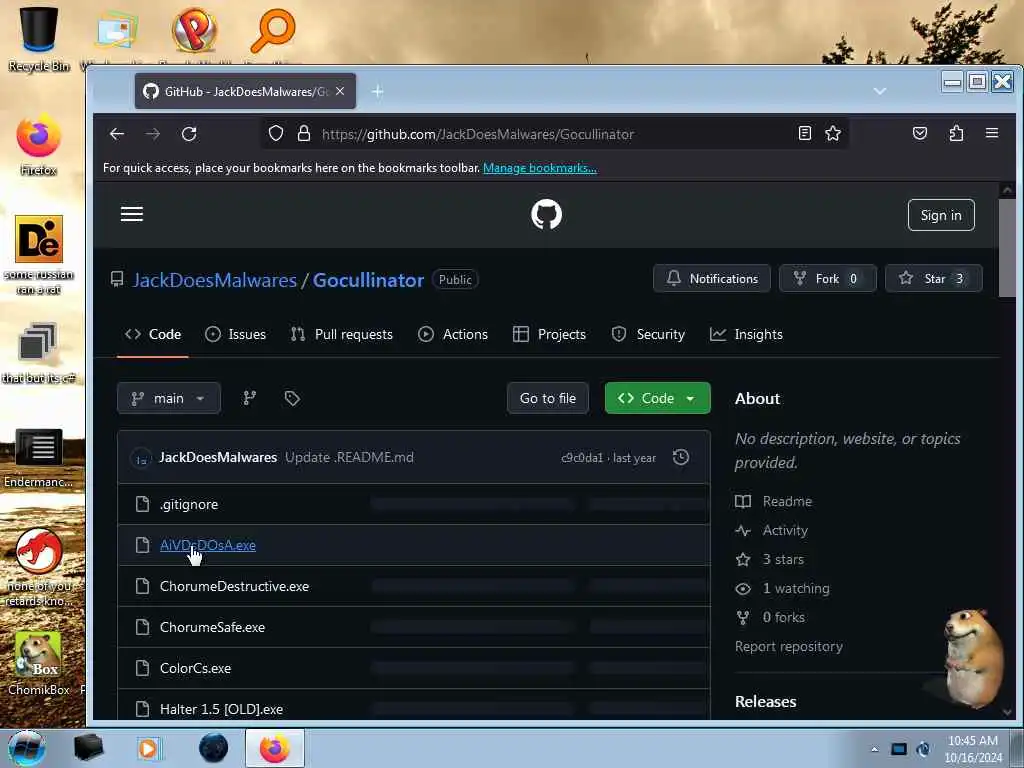Viewport: 1024px width, 768px height.
Task: Switch to the Issues tab
Action: (x=235, y=334)
